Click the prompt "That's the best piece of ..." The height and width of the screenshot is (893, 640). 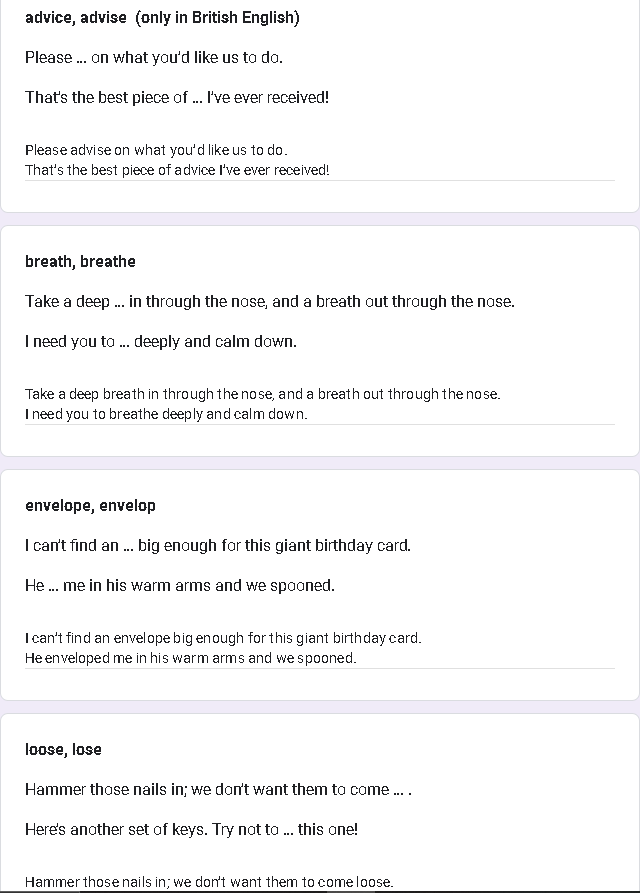[177, 98]
